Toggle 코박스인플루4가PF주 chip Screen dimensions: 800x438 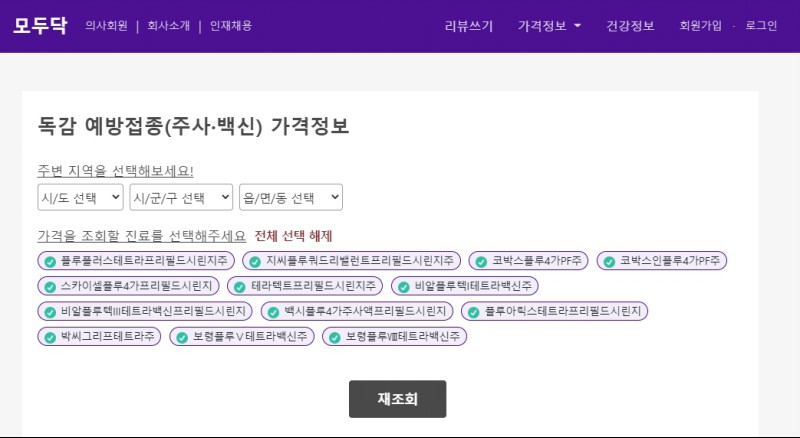[x=661, y=261]
